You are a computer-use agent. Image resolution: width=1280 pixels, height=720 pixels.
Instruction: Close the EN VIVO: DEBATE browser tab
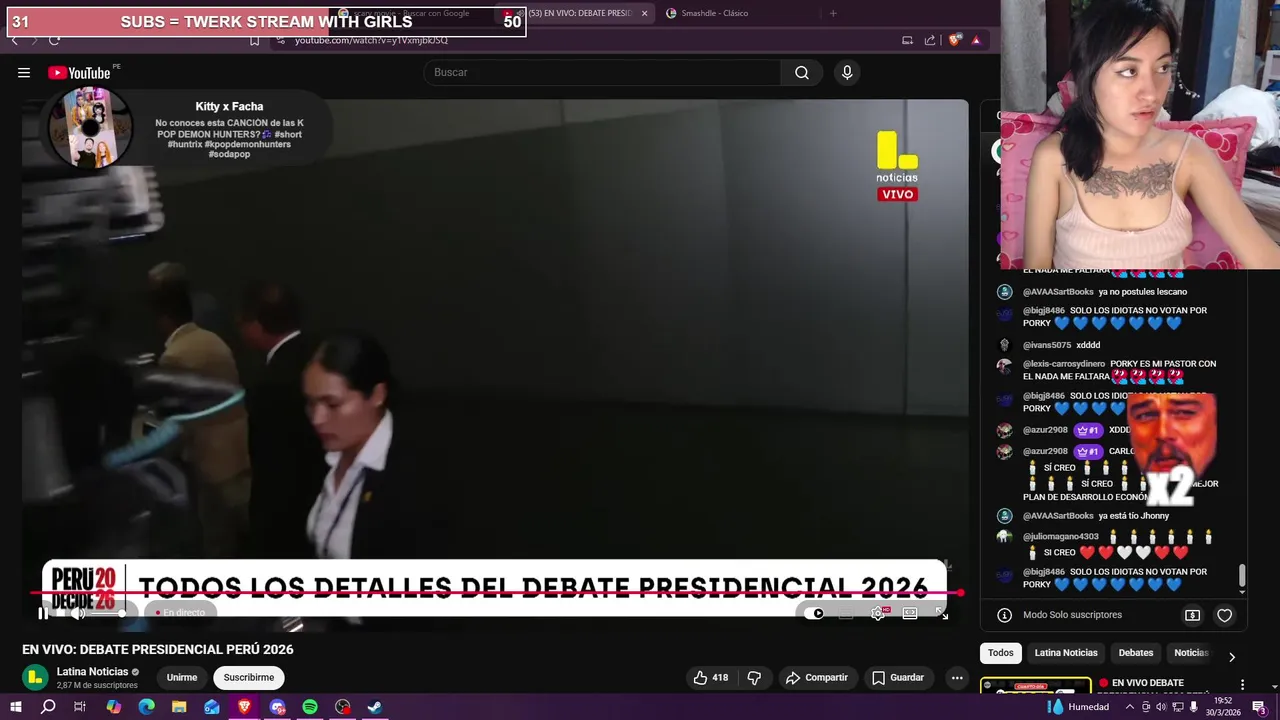(644, 13)
